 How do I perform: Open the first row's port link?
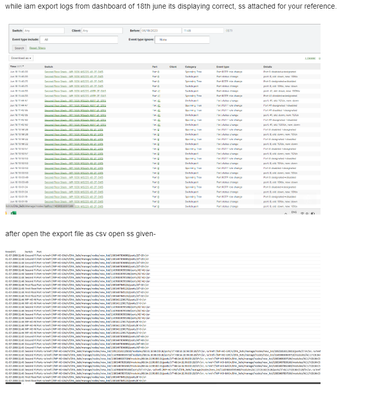(x=156, y=72)
